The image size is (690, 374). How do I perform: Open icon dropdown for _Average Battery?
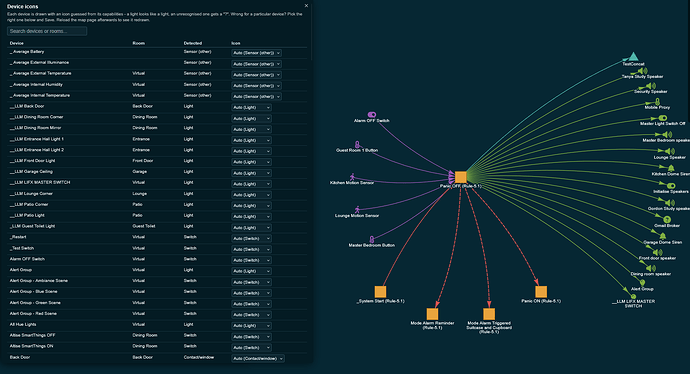pos(257,53)
